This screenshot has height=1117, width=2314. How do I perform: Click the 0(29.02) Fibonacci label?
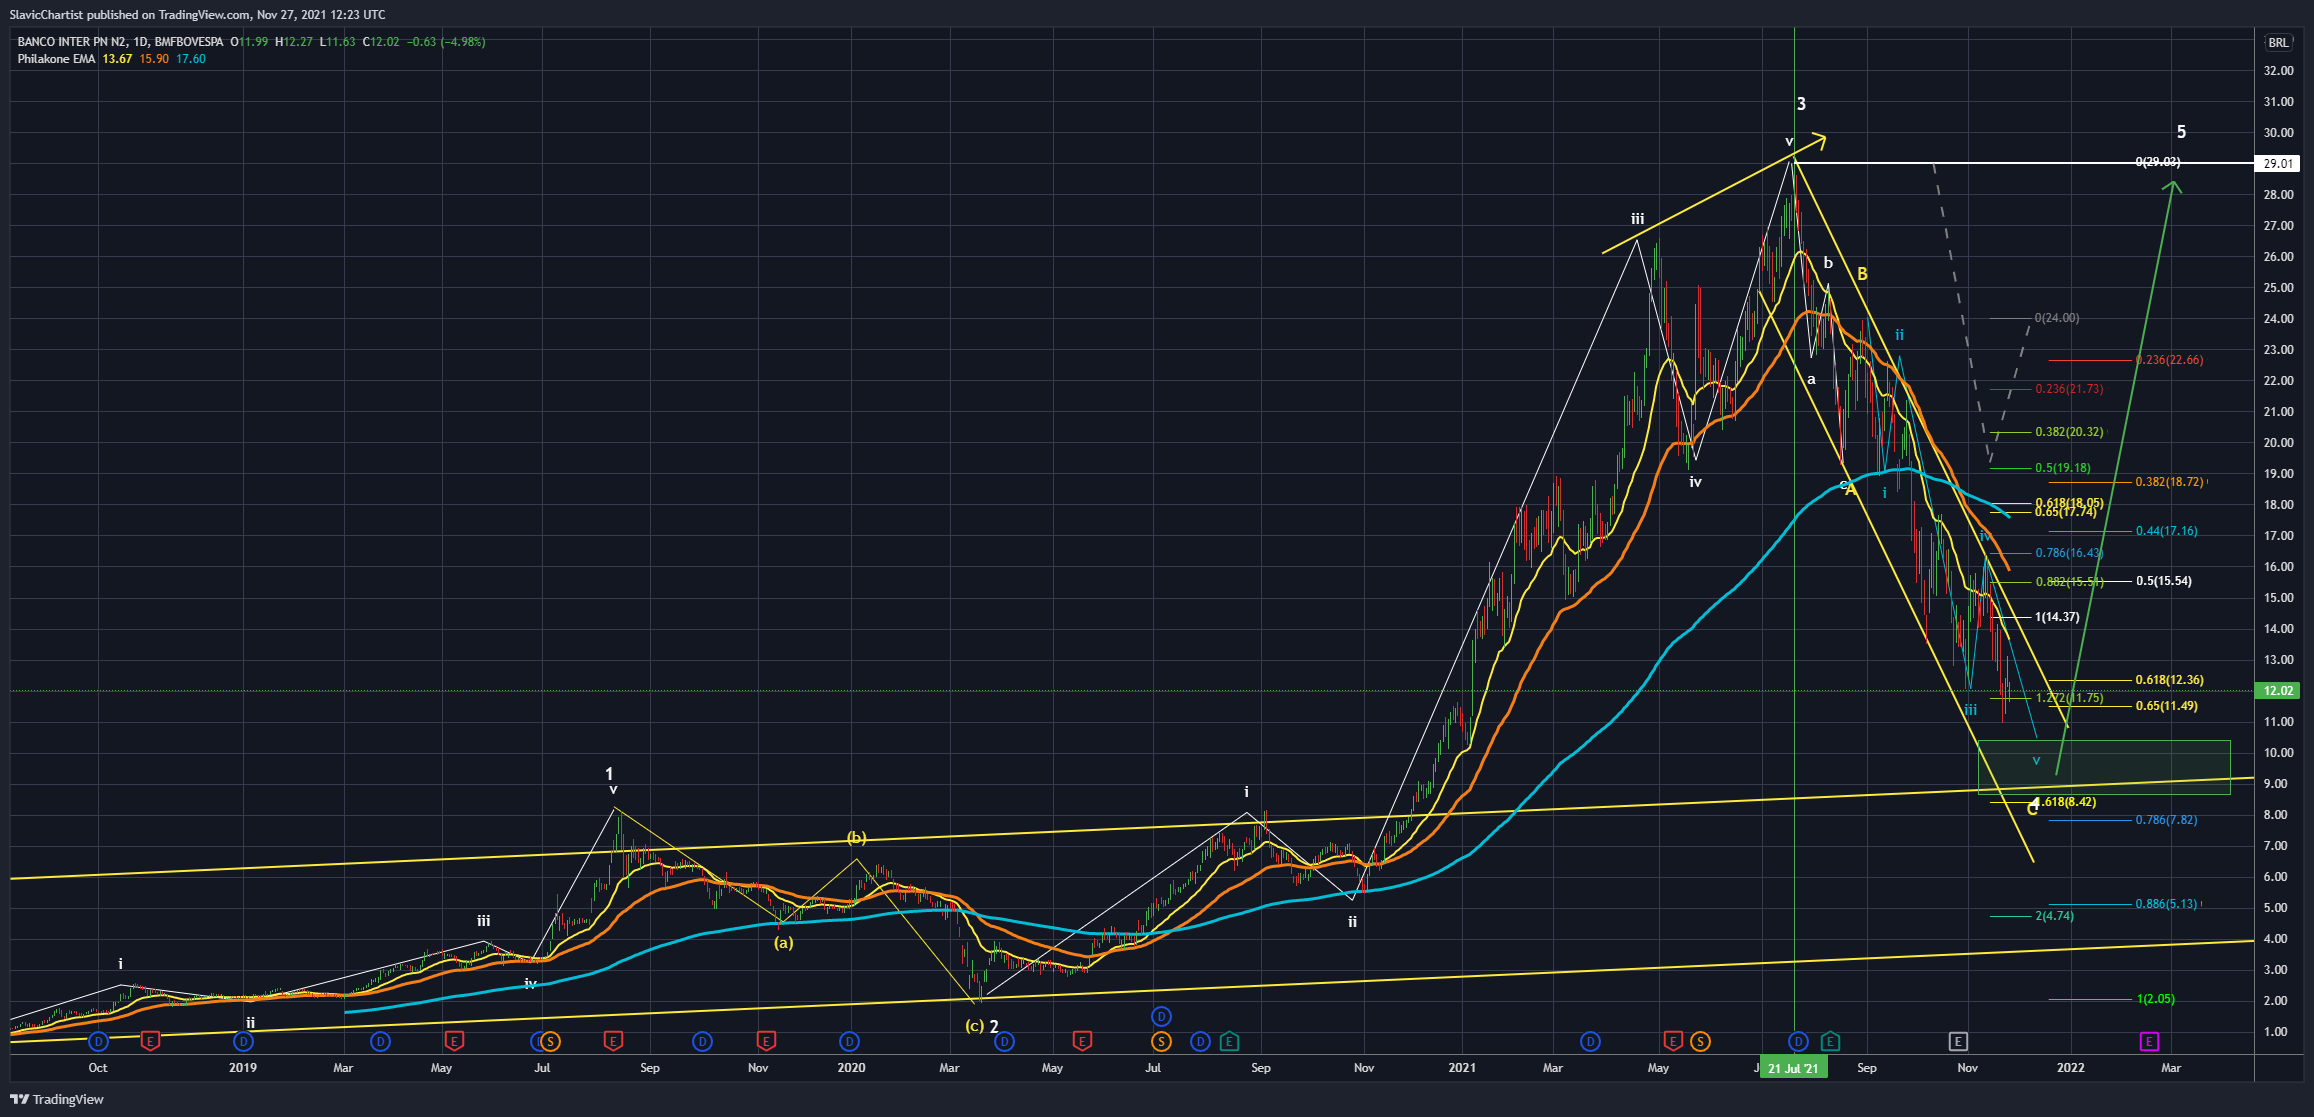[2158, 162]
